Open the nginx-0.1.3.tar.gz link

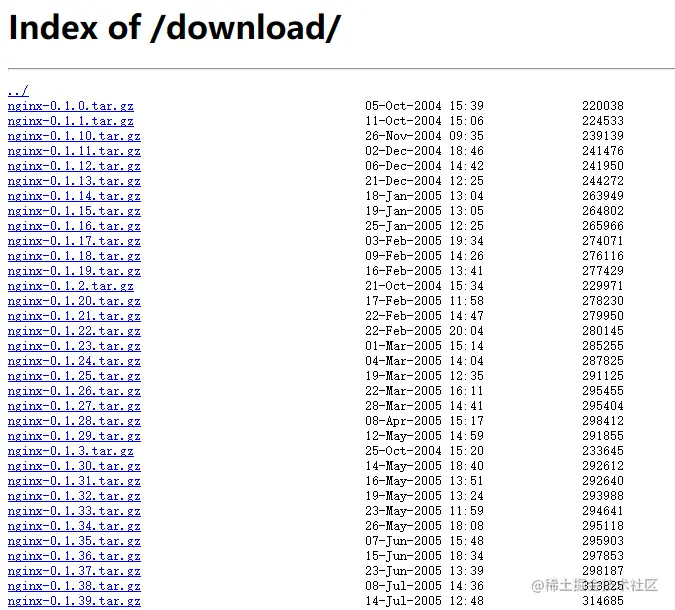click(x=71, y=451)
